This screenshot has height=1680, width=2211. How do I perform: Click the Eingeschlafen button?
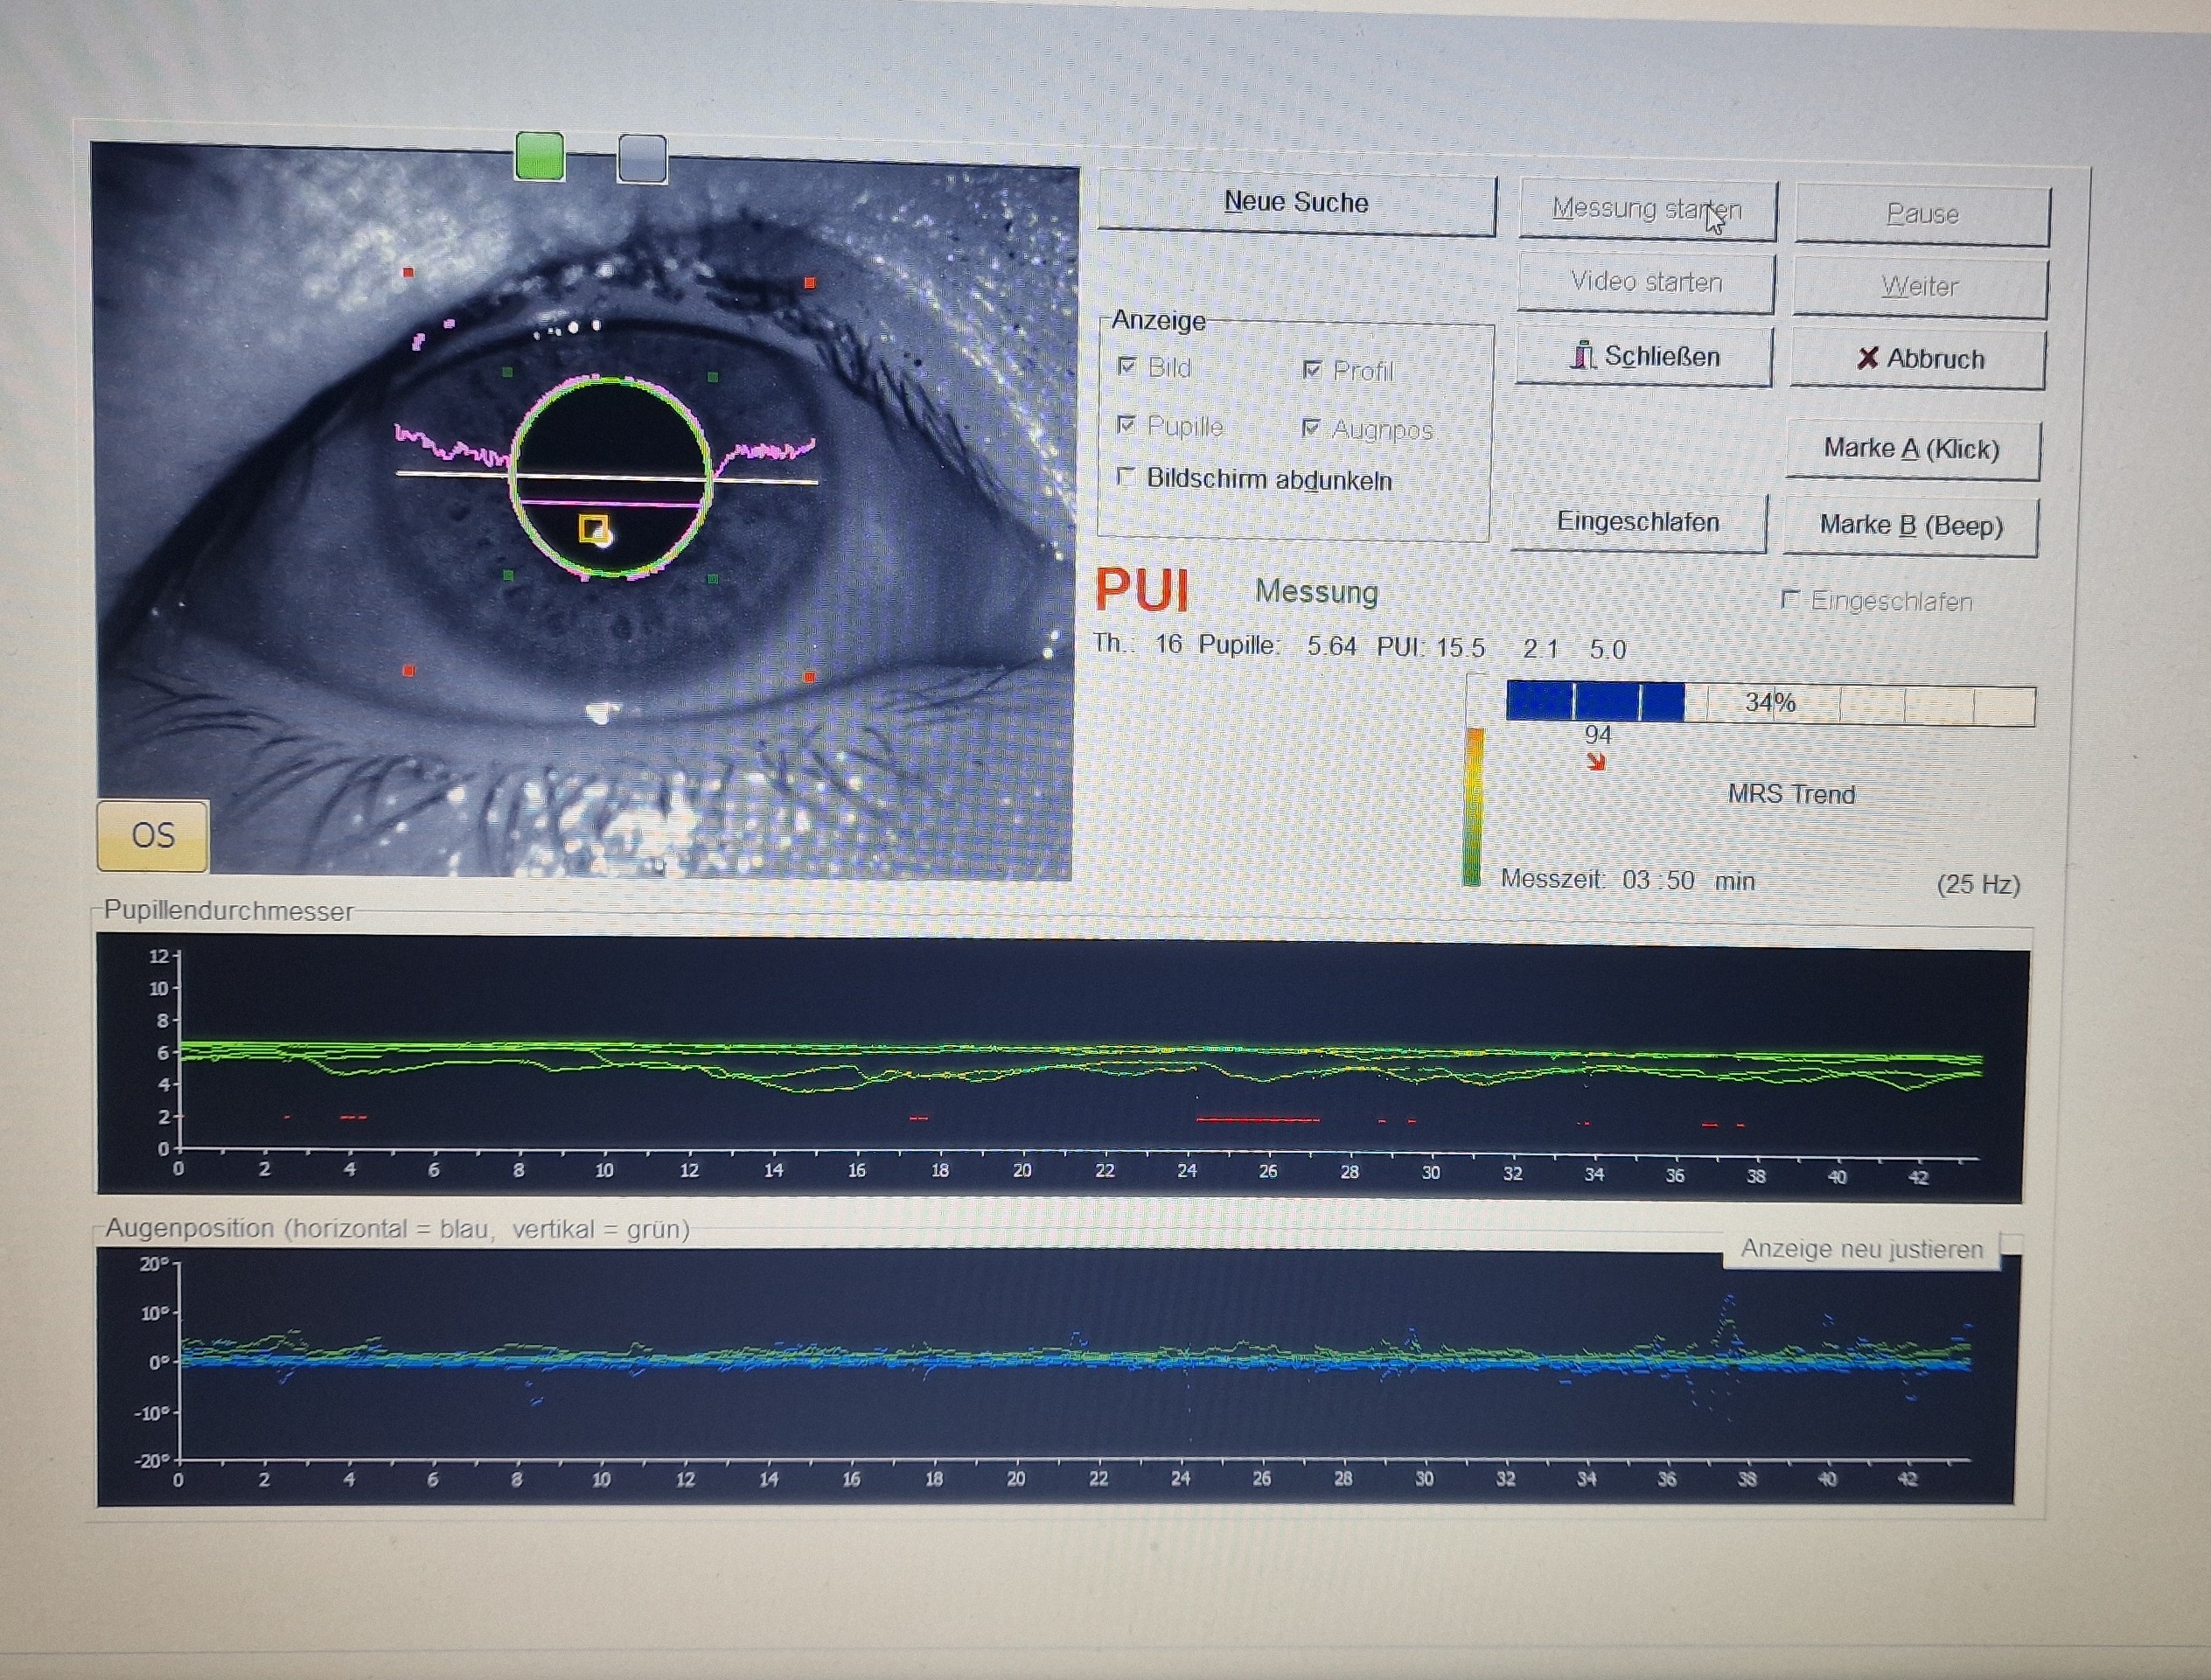(1637, 522)
